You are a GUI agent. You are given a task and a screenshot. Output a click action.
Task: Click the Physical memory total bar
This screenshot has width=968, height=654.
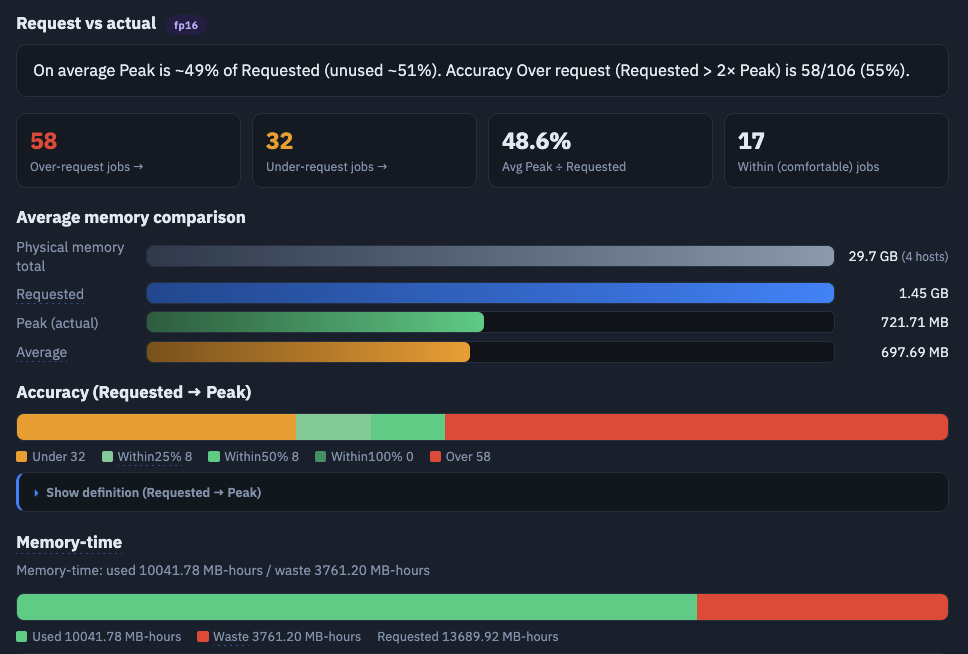[490, 256]
